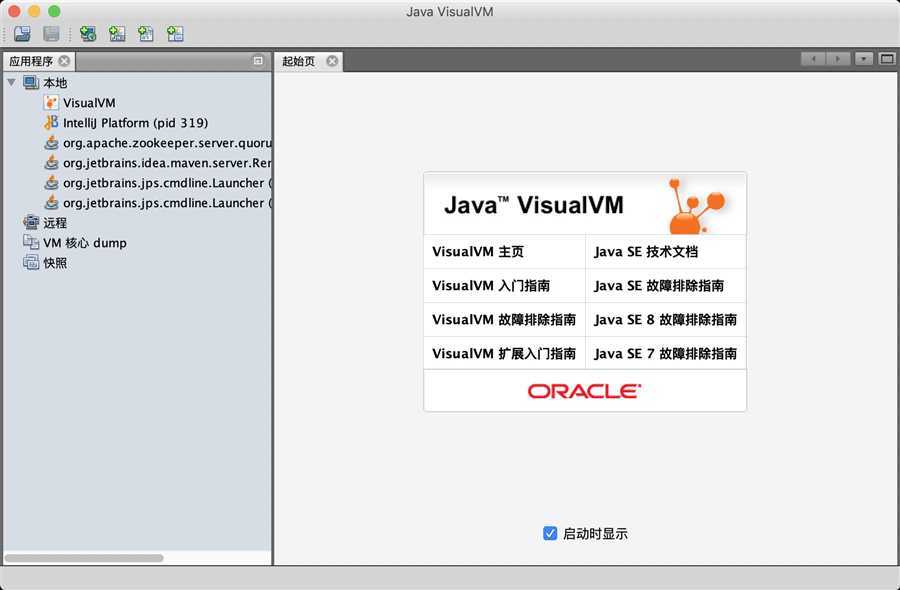The width and height of the screenshot is (900, 590).
Task: Click the VM 核心 dump icon
Action: click(x=30, y=242)
